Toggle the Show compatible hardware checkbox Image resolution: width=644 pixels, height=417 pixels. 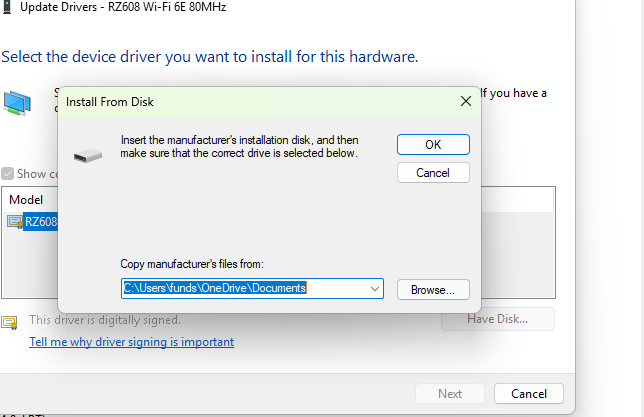click(8, 174)
